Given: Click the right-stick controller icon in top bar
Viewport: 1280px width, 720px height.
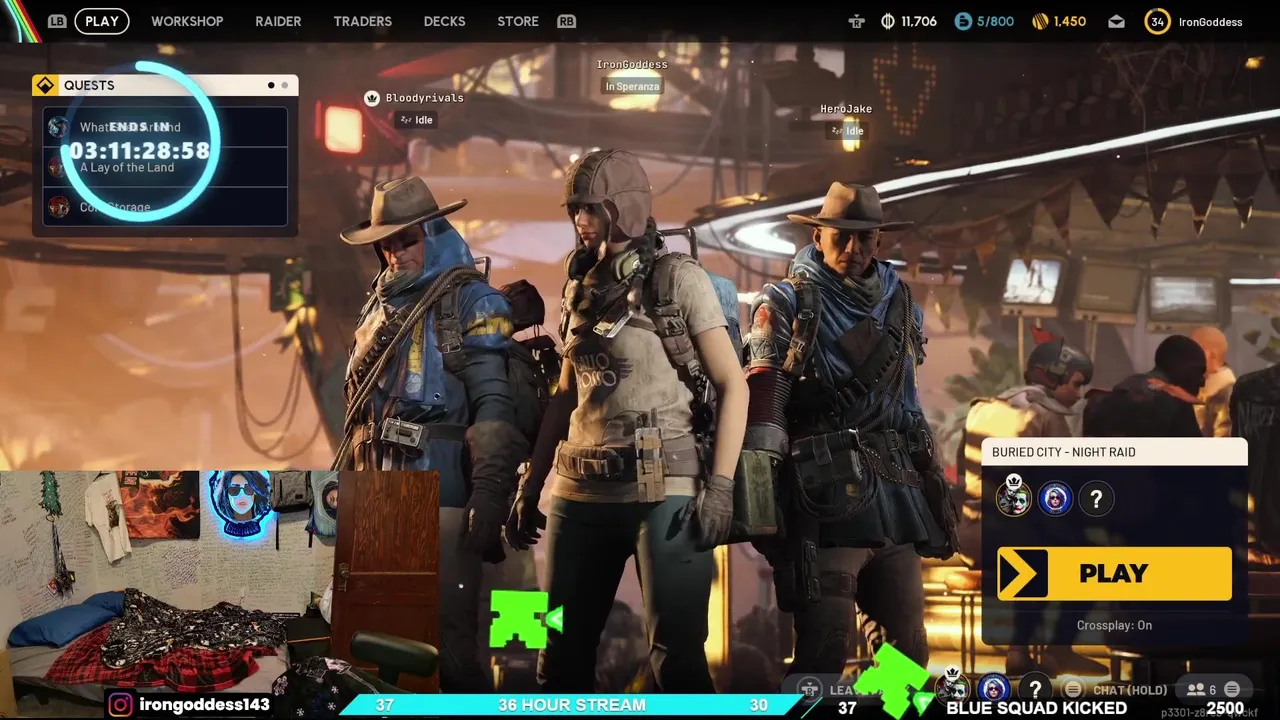Looking at the screenshot, I should (x=856, y=21).
